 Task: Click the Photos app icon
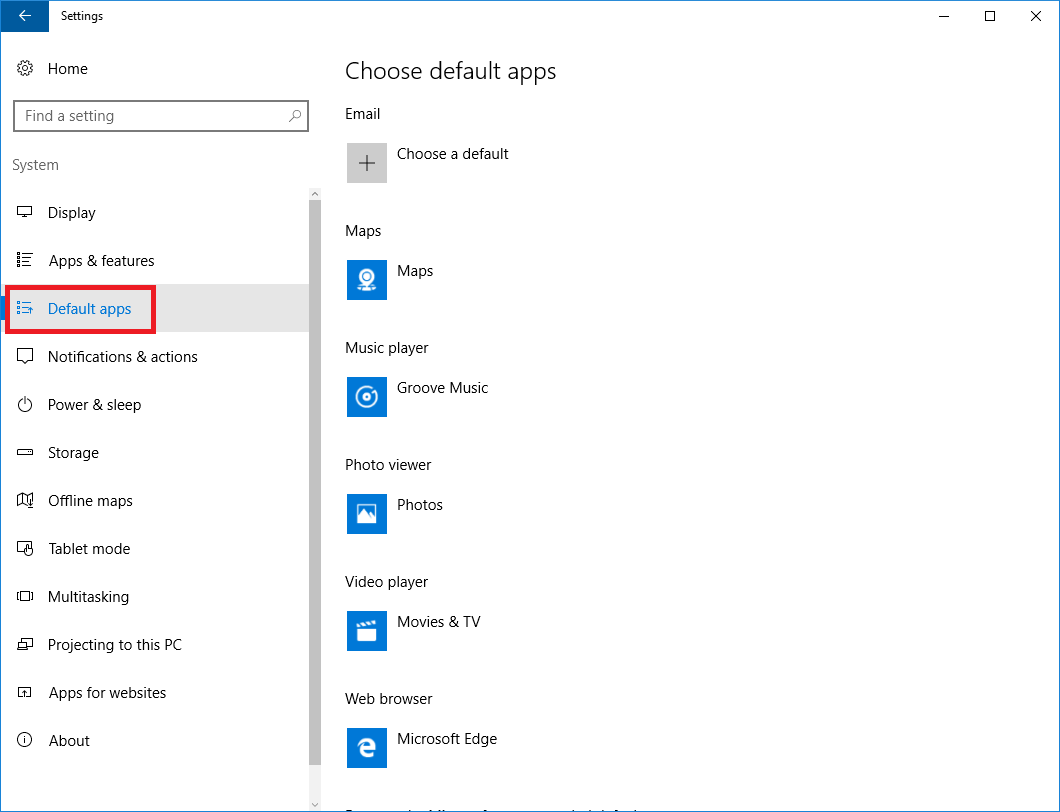(367, 514)
